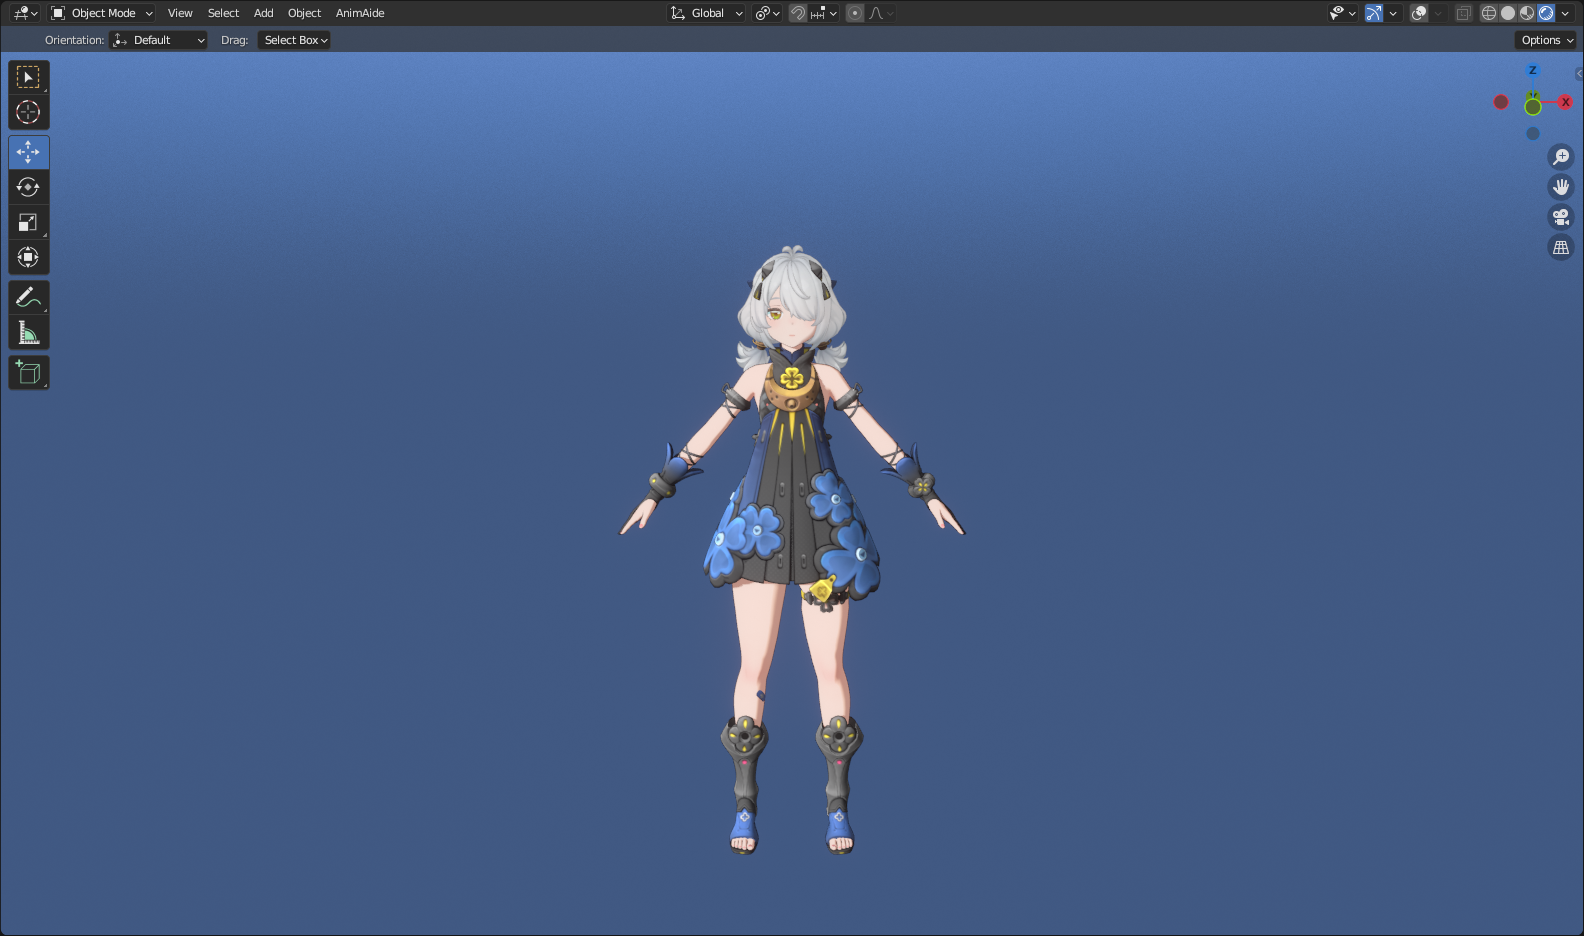Expand the sidebar with the small arrow
The image size is (1584, 936).
(x=1579, y=74)
